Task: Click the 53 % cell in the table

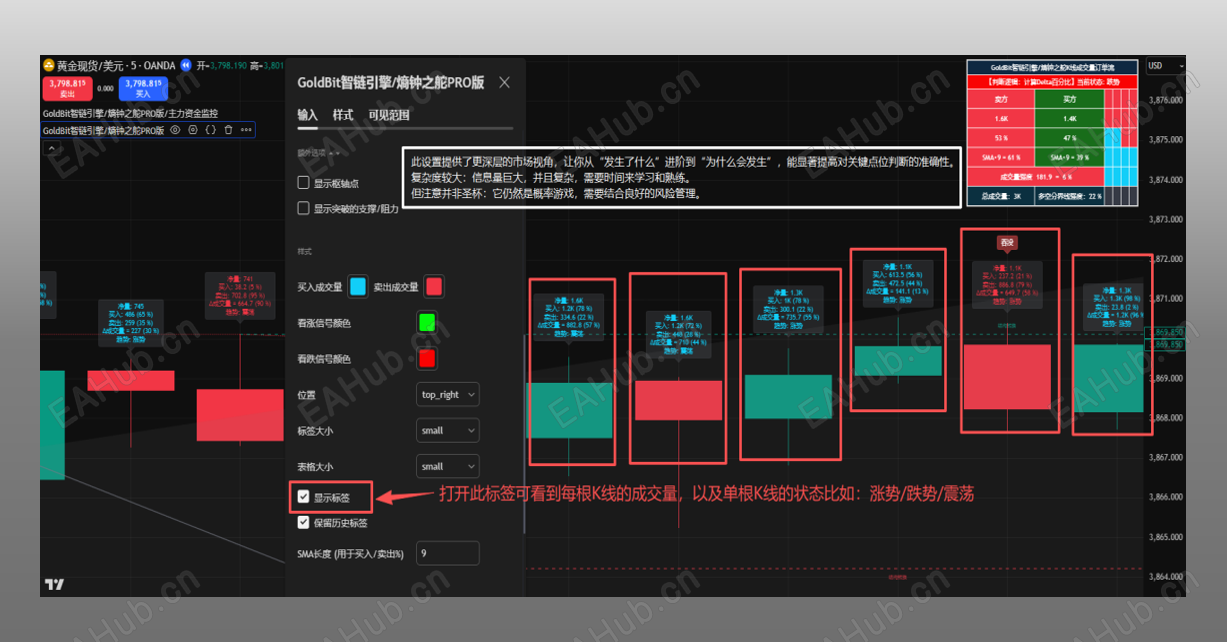Action: pyautogui.click(x=1001, y=137)
